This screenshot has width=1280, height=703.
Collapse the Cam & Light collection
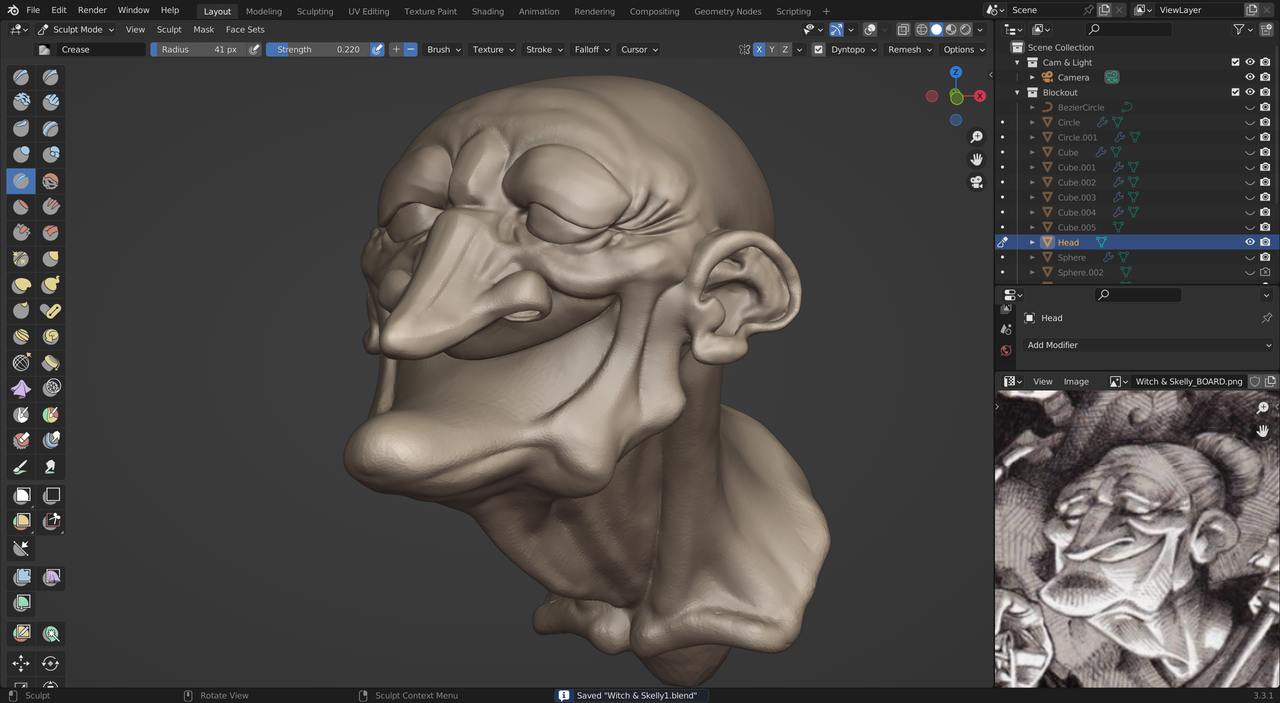click(x=1018, y=62)
